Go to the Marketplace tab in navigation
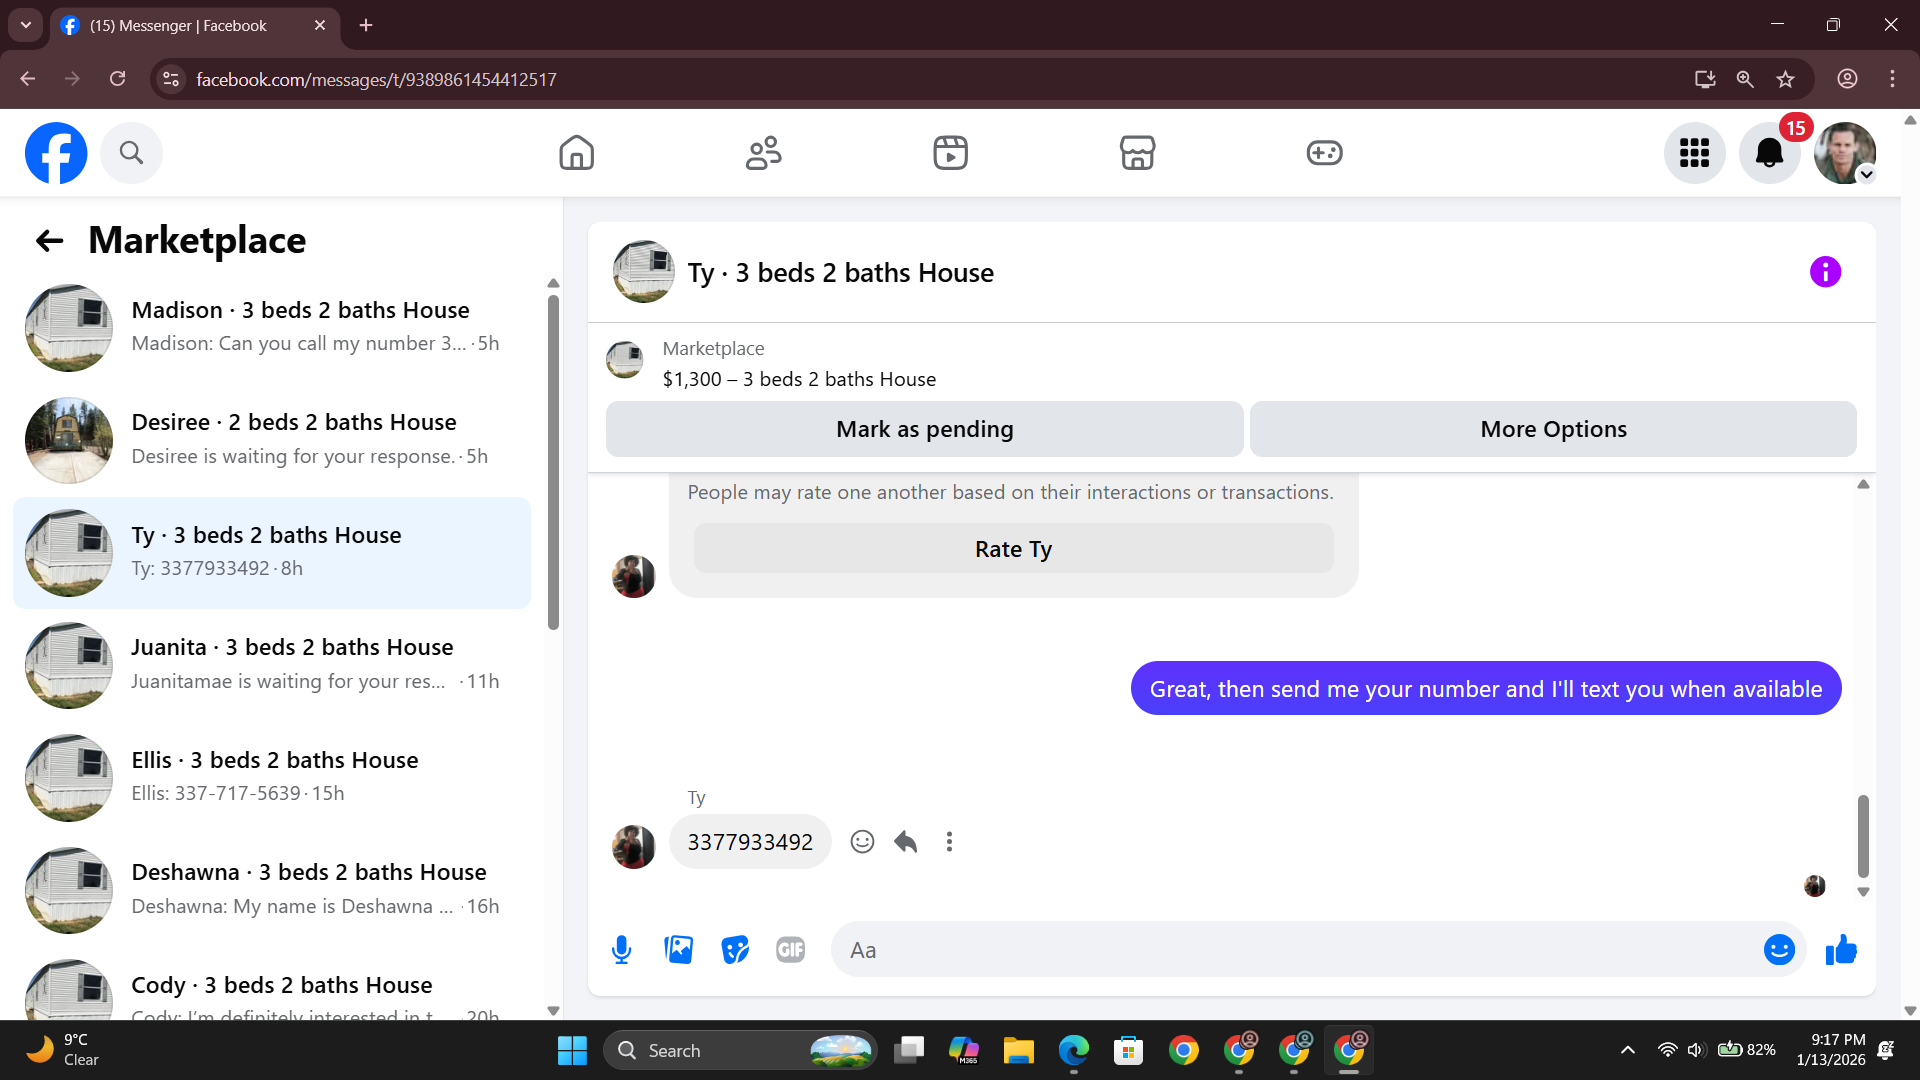Image resolution: width=1920 pixels, height=1080 pixels. point(1137,153)
